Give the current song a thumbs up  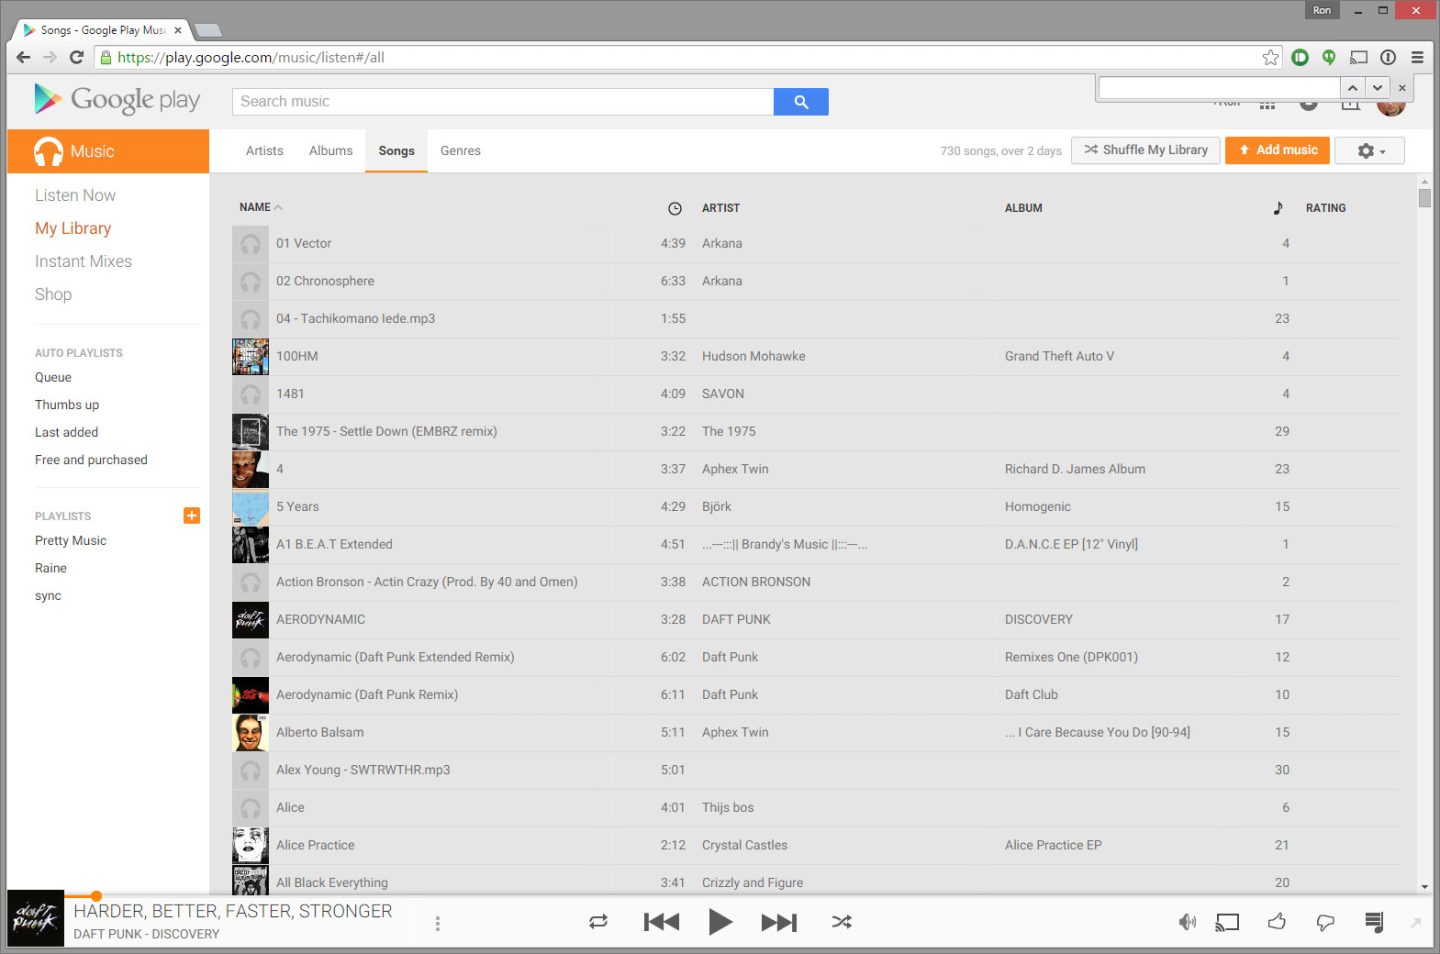[x=1277, y=922]
